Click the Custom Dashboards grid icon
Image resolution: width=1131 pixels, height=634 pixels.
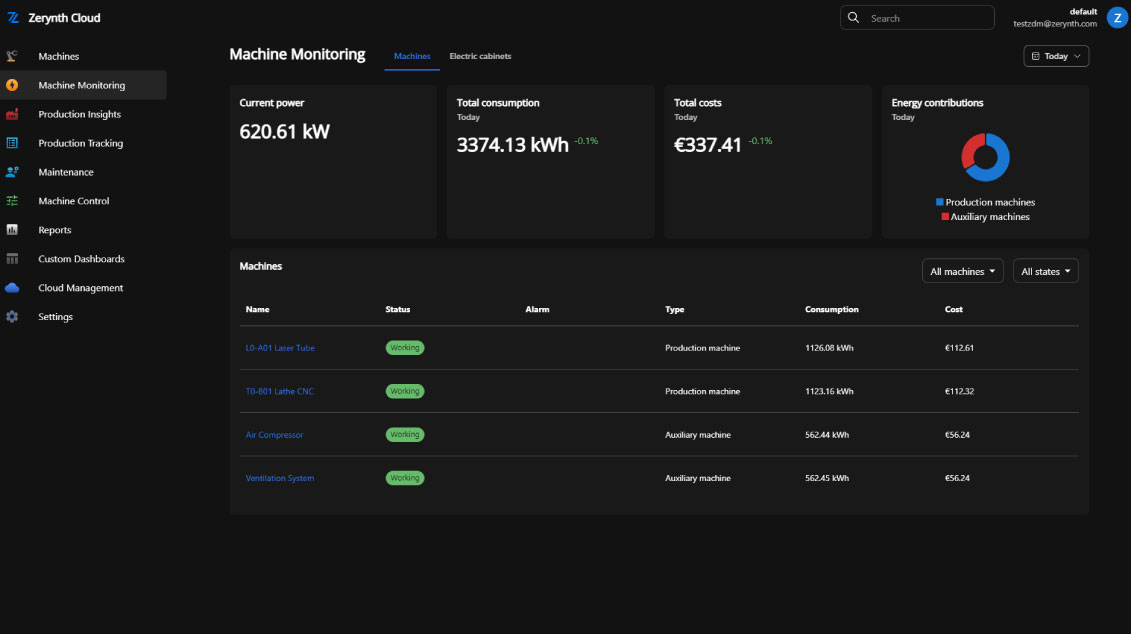12,258
